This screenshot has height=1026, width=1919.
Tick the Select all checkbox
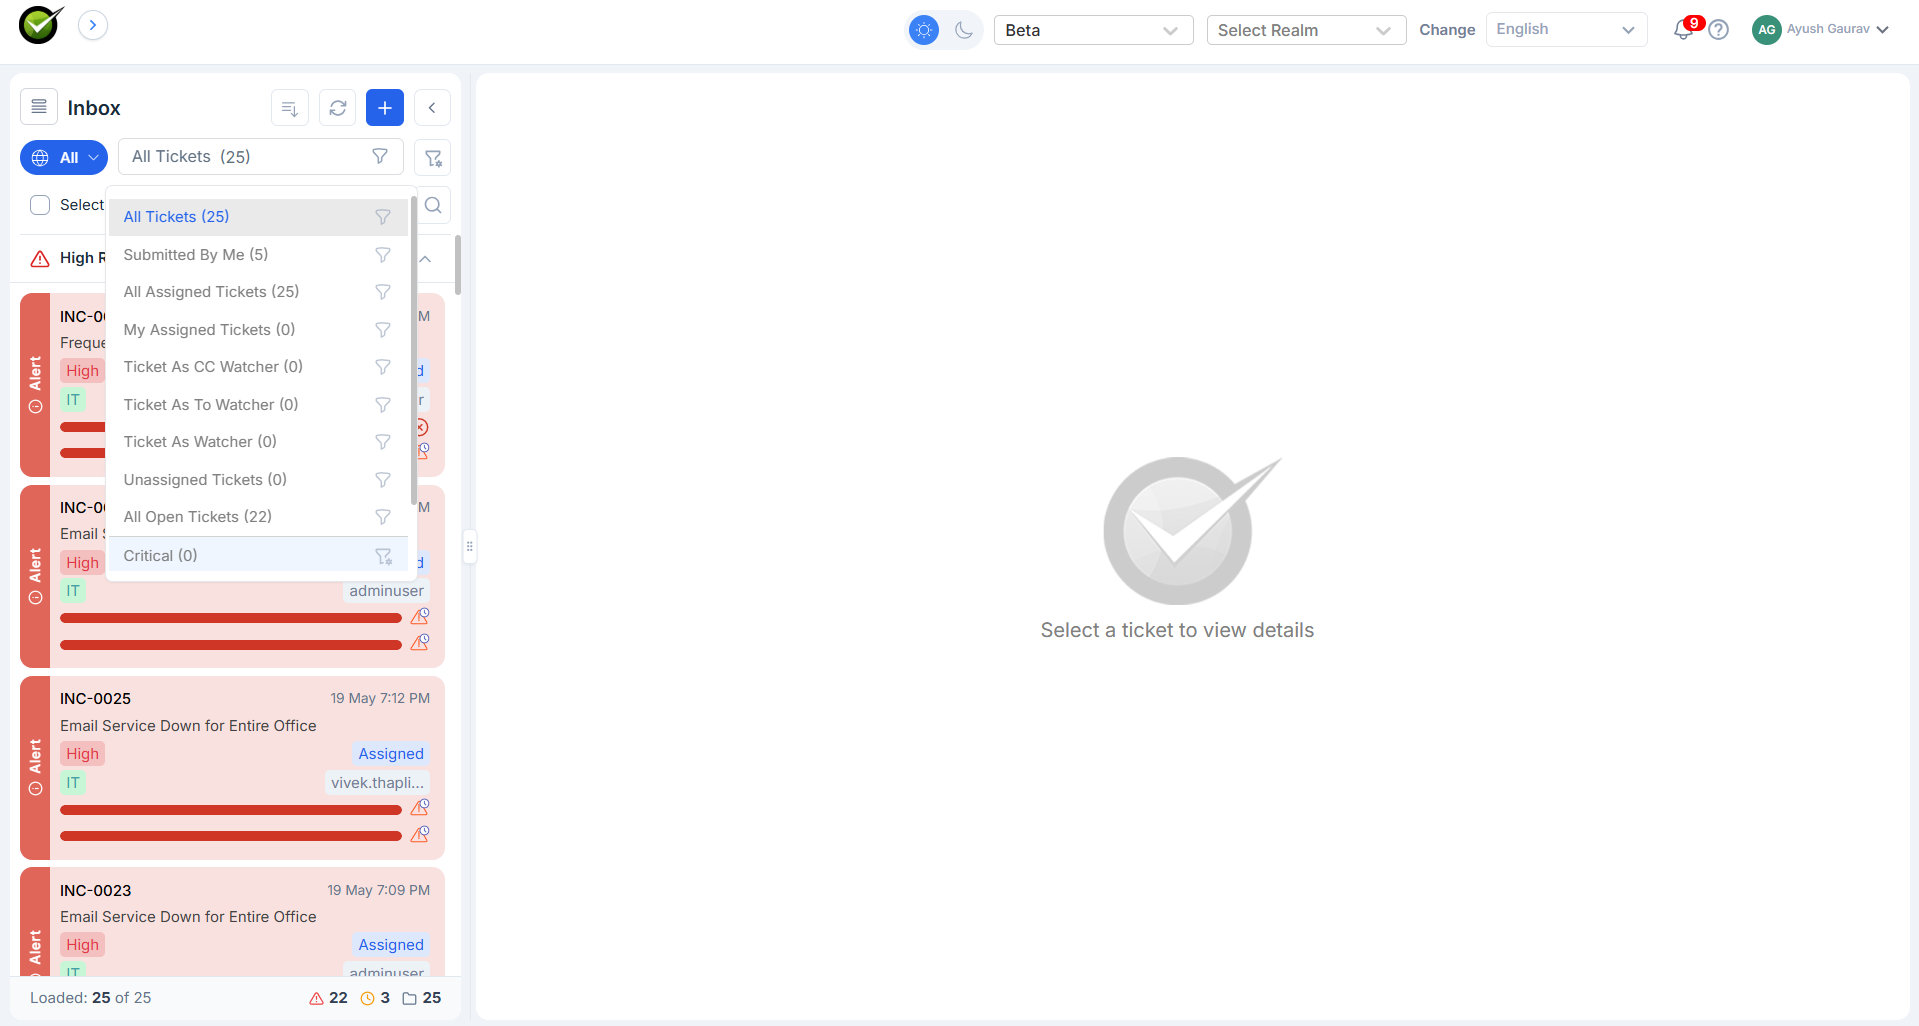point(40,205)
